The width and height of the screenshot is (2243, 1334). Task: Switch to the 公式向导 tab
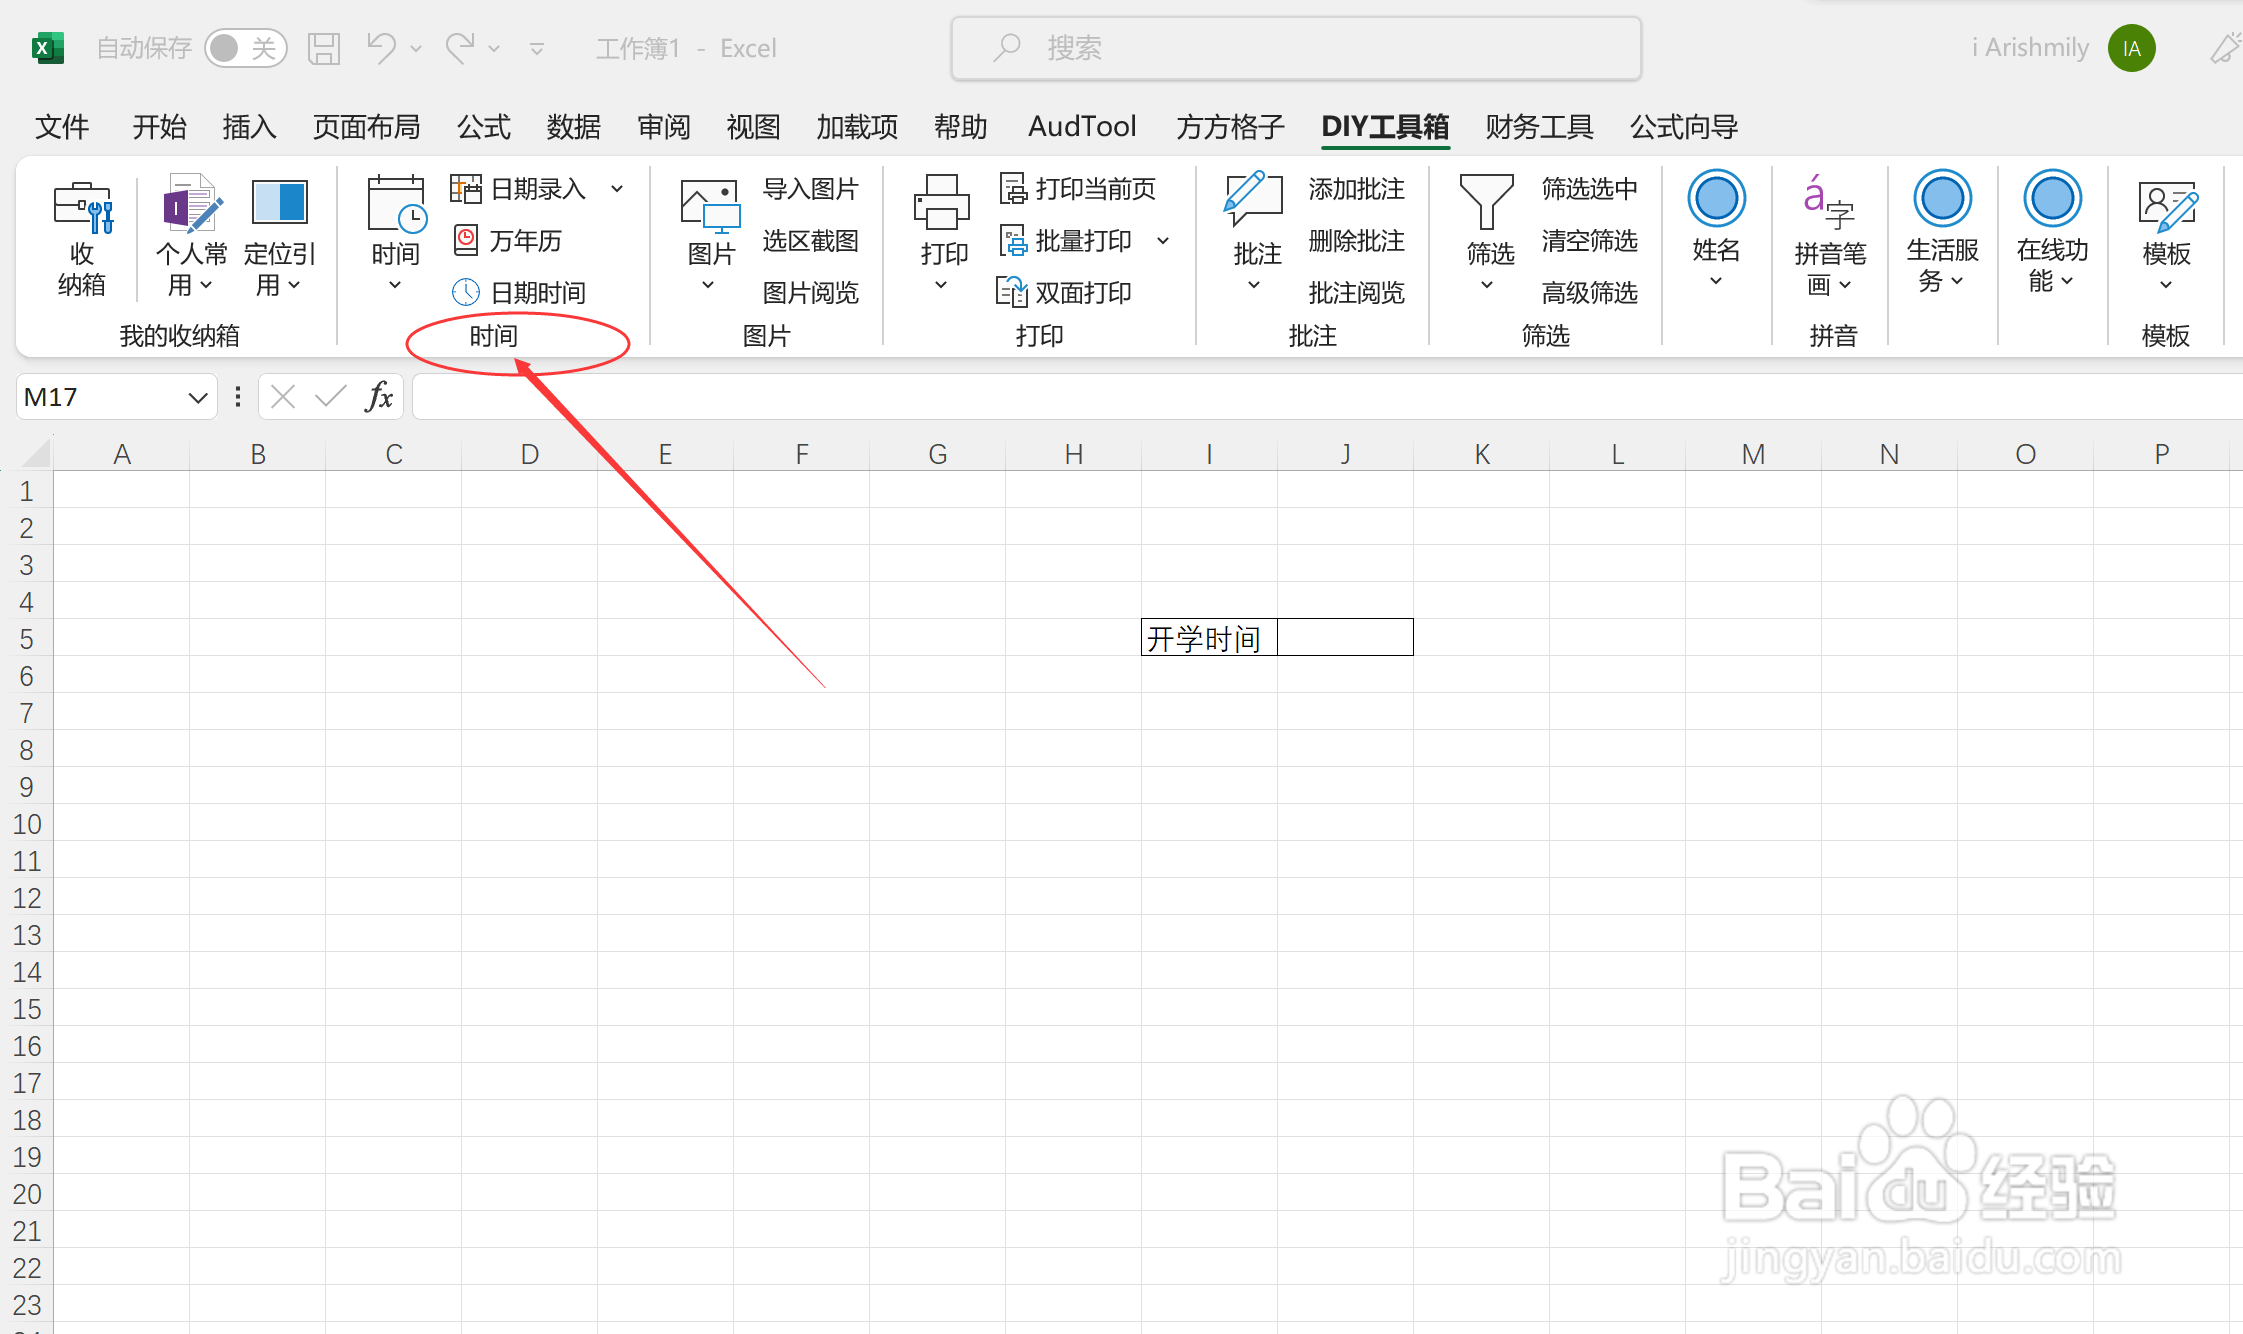[1684, 127]
